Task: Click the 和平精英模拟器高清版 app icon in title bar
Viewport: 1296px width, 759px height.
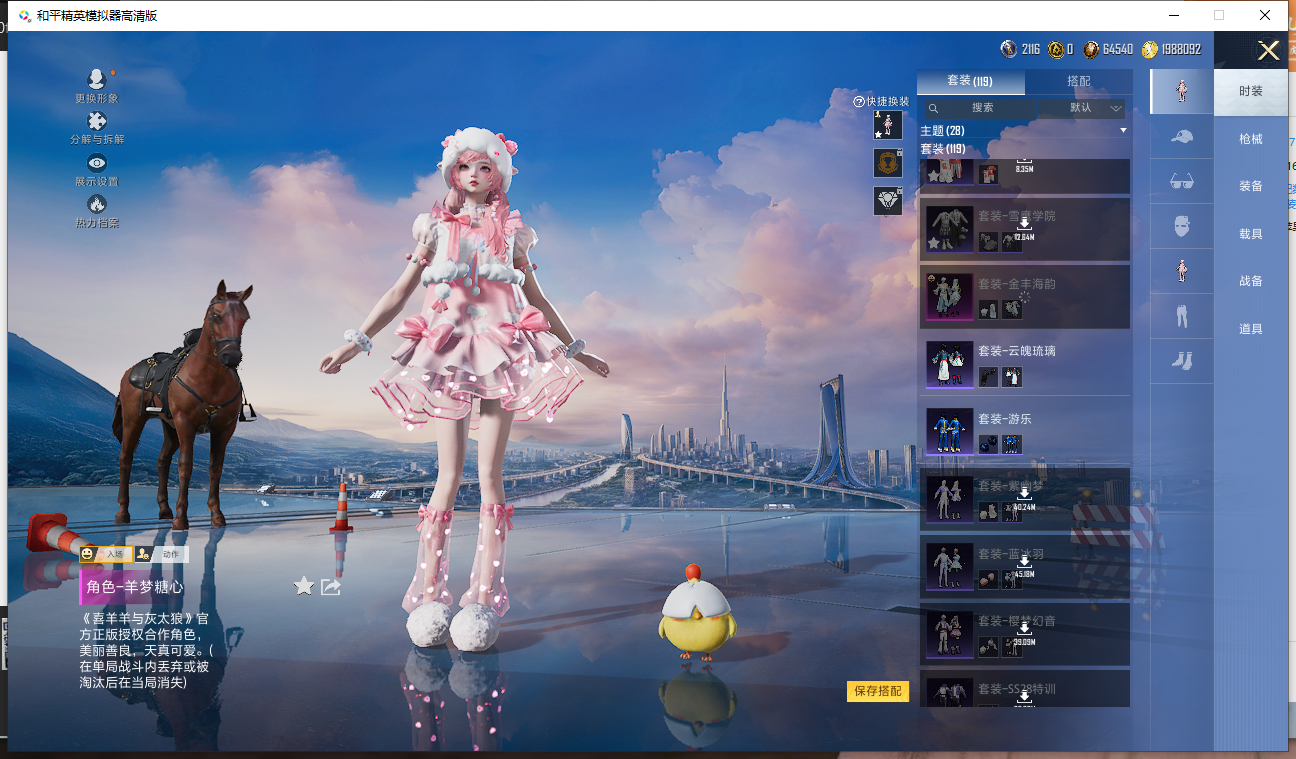Action: pos(25,15)
